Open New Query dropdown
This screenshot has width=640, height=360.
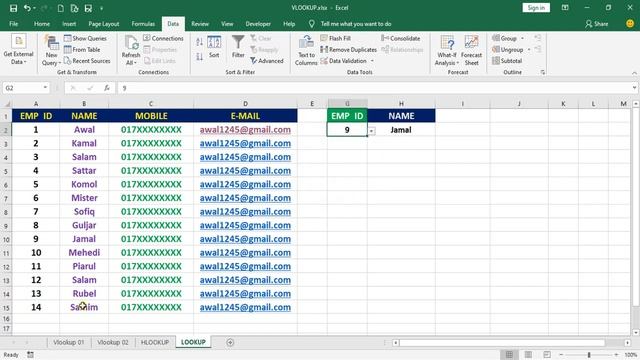[x=51, y=51]
